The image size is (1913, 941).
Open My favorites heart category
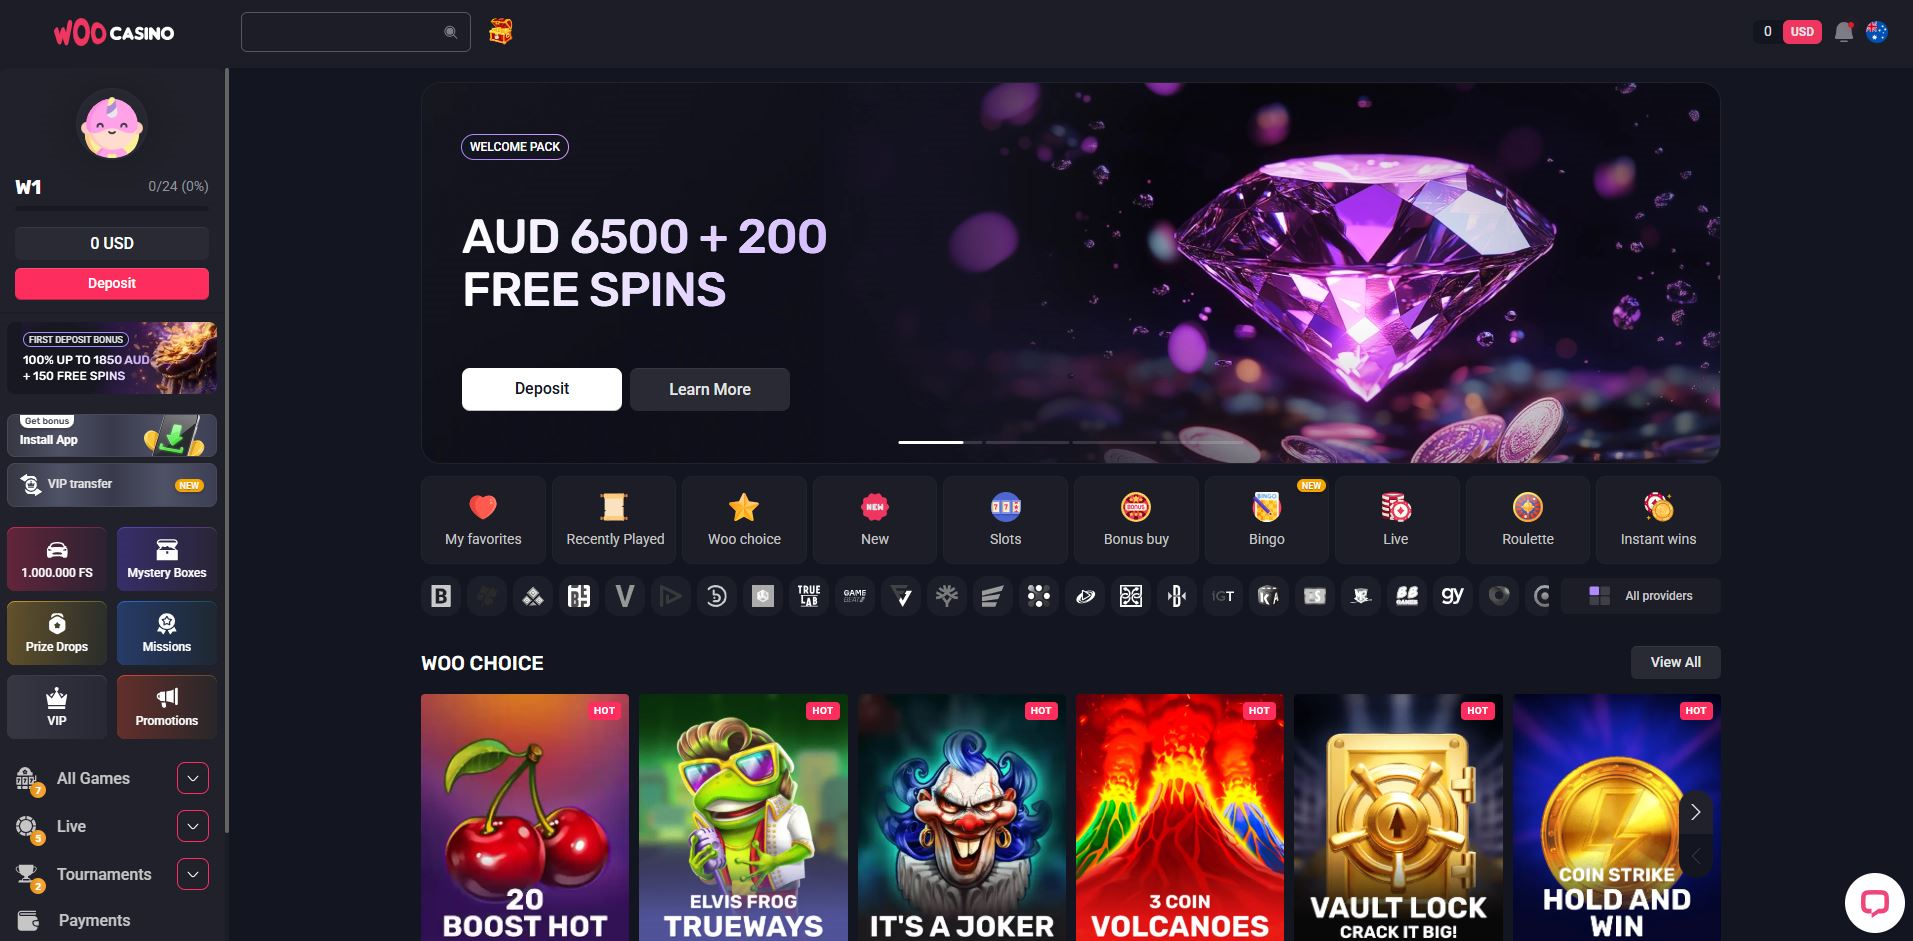pyautogui.click(x=483, y=520)
